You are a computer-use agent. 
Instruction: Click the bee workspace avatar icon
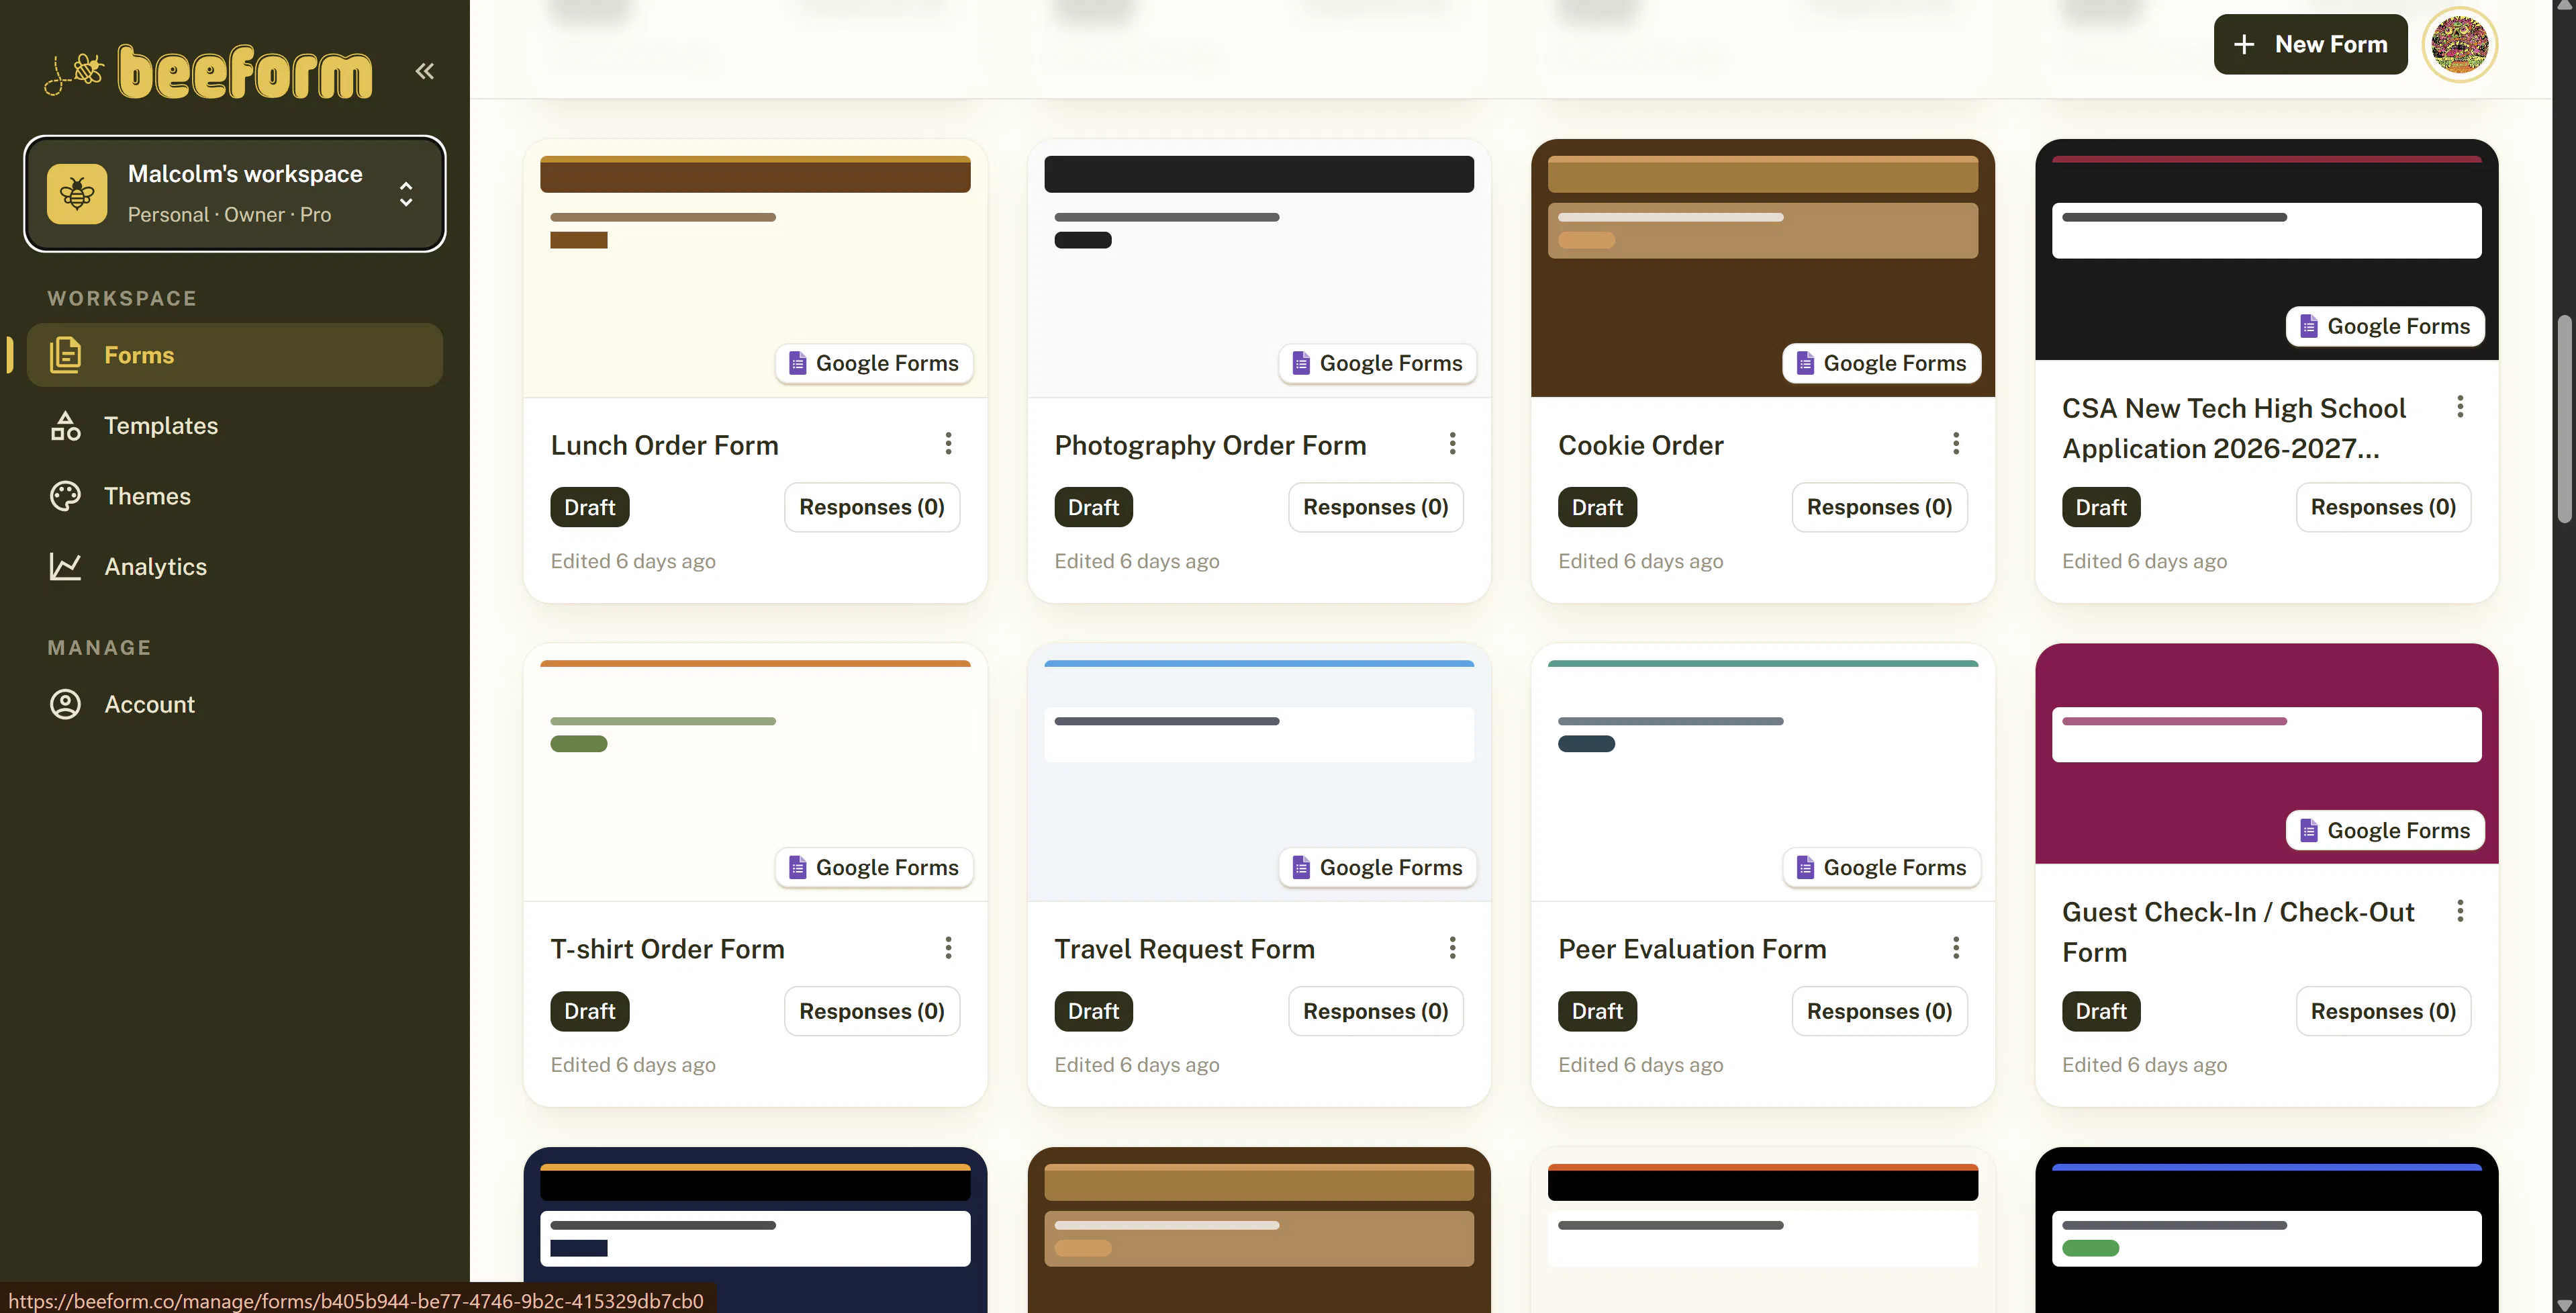click(77, 194)
